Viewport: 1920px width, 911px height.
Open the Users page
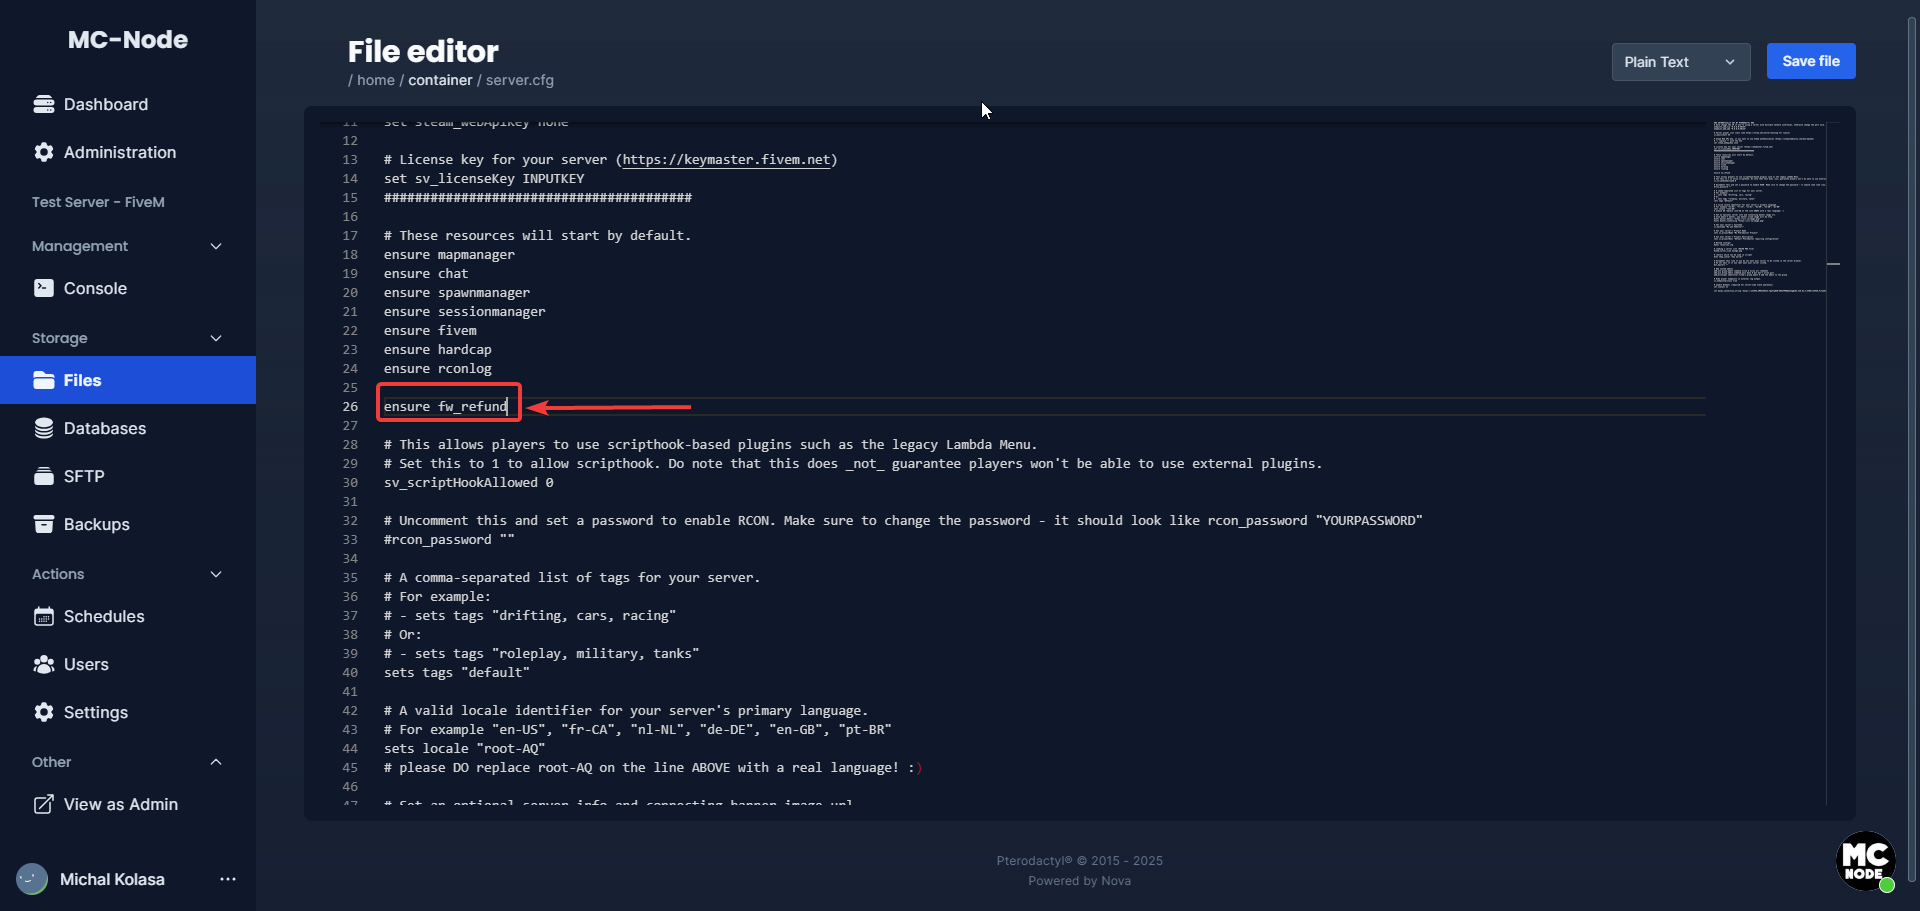tap(128, 664)
